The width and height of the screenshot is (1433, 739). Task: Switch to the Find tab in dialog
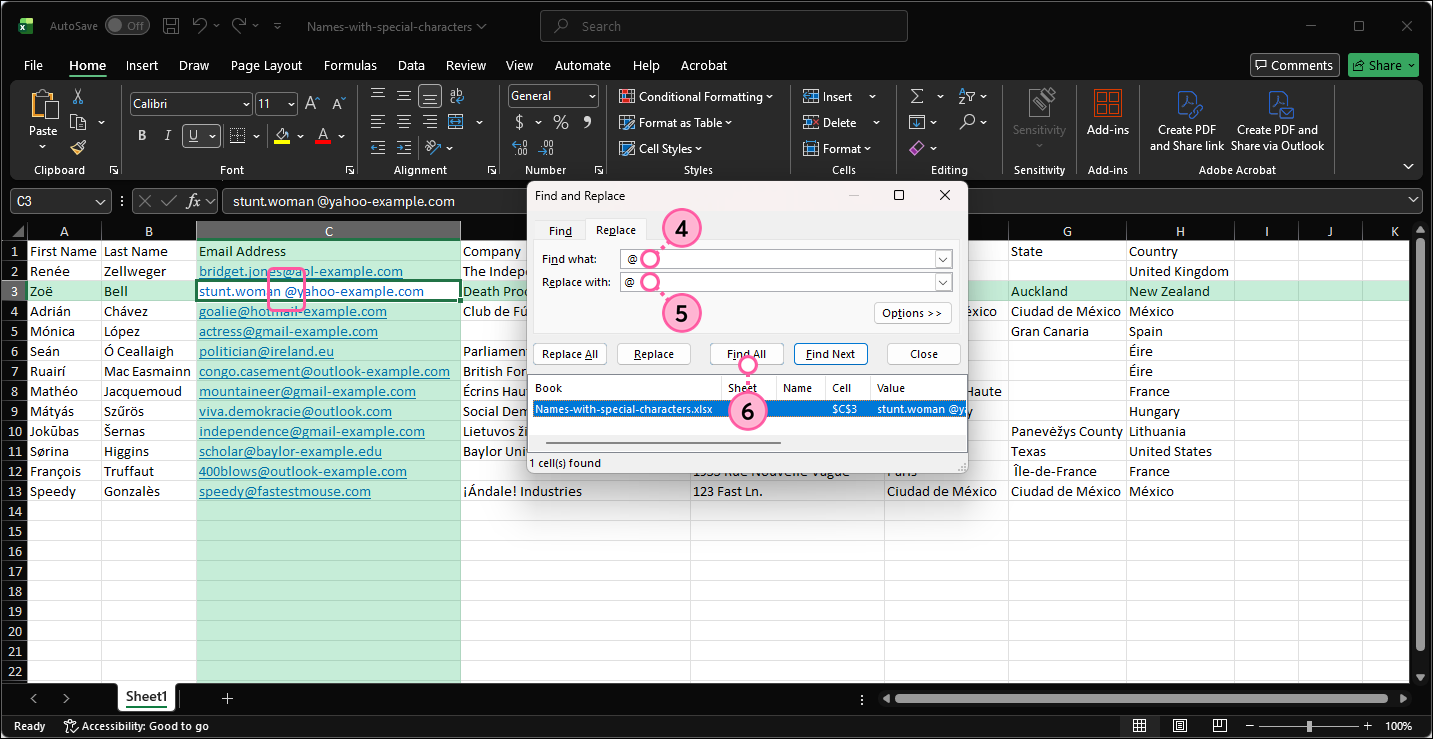pyautogui.click(x=560, y=230)
